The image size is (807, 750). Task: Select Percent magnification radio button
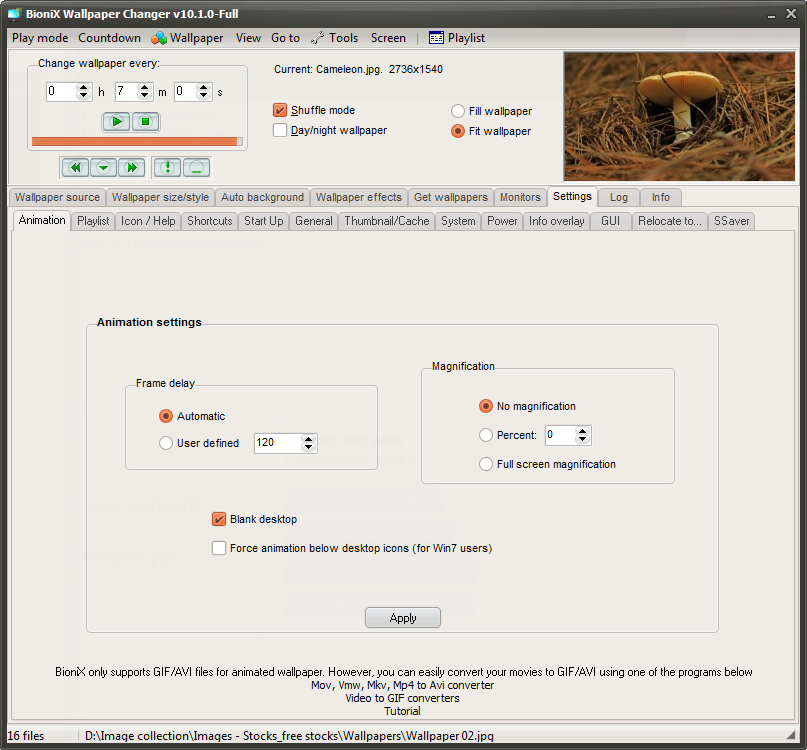click(x=485, y=435)
